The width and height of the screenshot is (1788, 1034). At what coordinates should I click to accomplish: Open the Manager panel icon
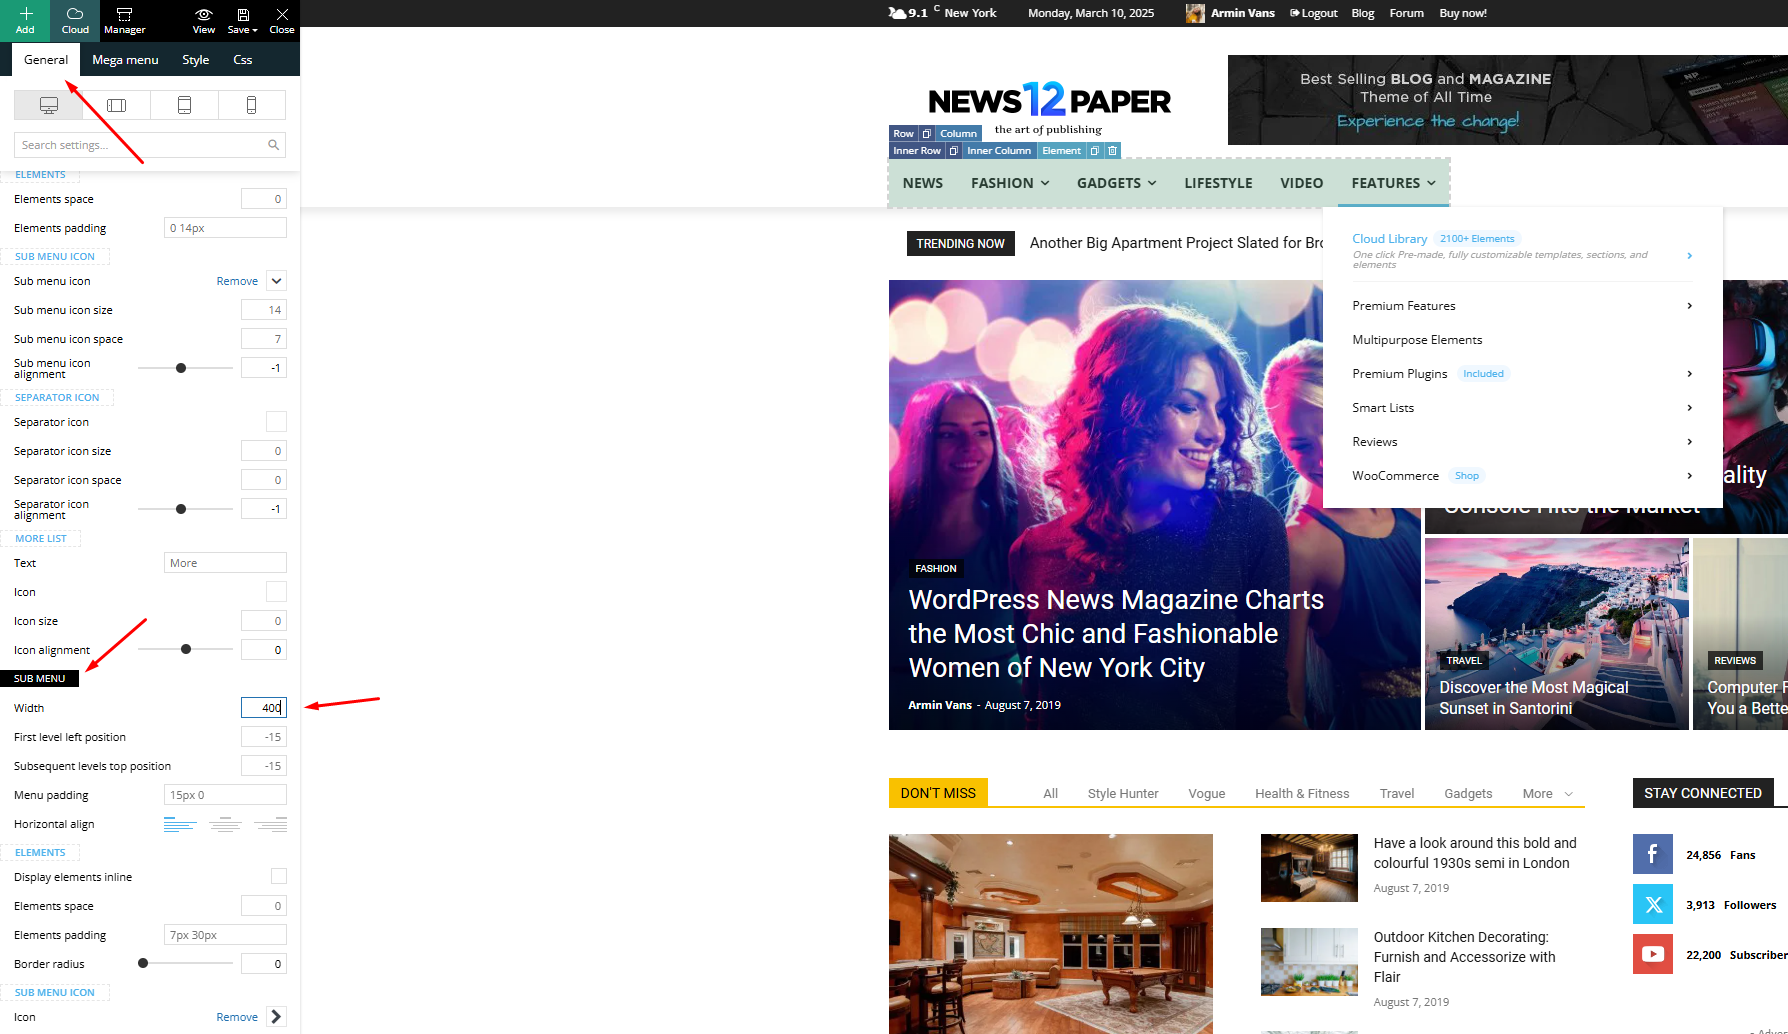point(124,14)
